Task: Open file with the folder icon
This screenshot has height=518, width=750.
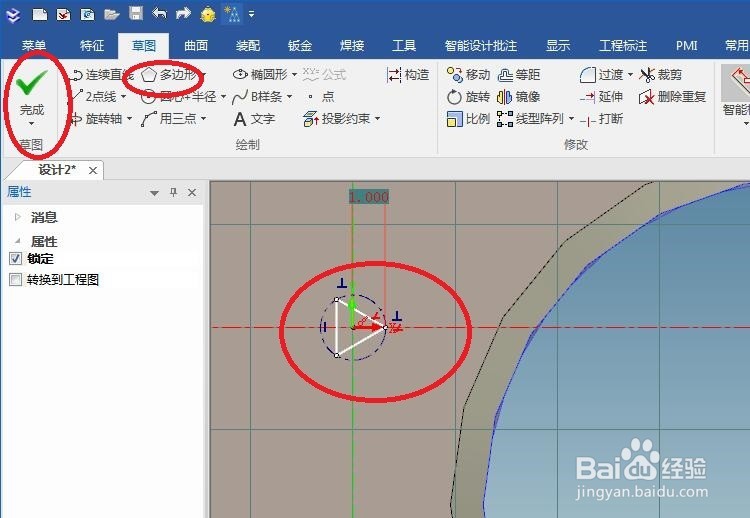Action: click(x=111, y=14)
